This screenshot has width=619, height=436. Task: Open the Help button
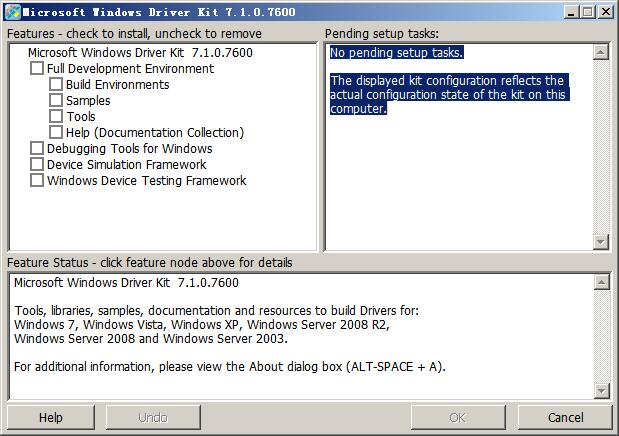51,417
